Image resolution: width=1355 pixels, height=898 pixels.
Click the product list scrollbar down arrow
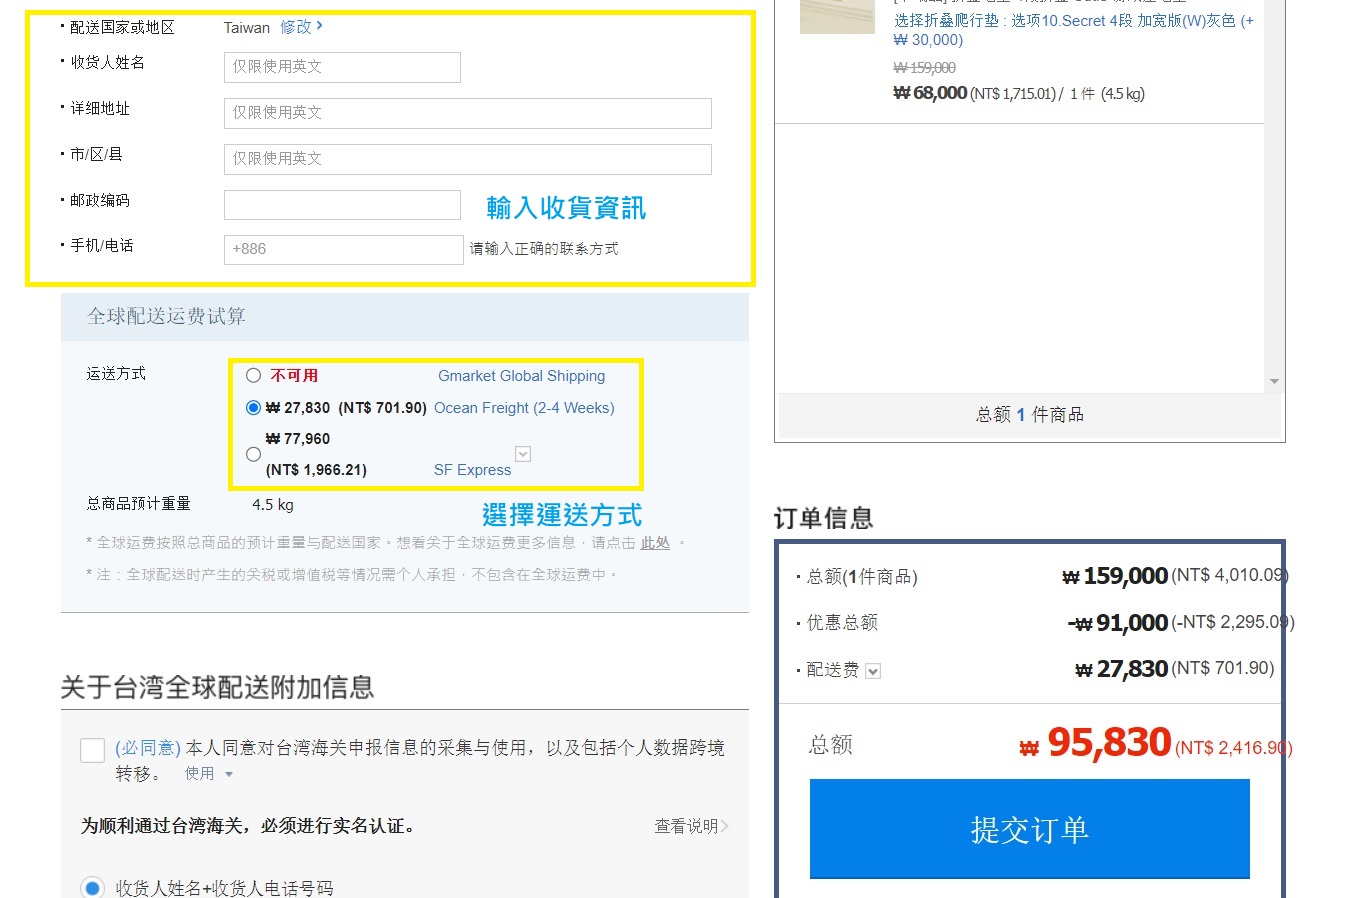point(1274,382)
